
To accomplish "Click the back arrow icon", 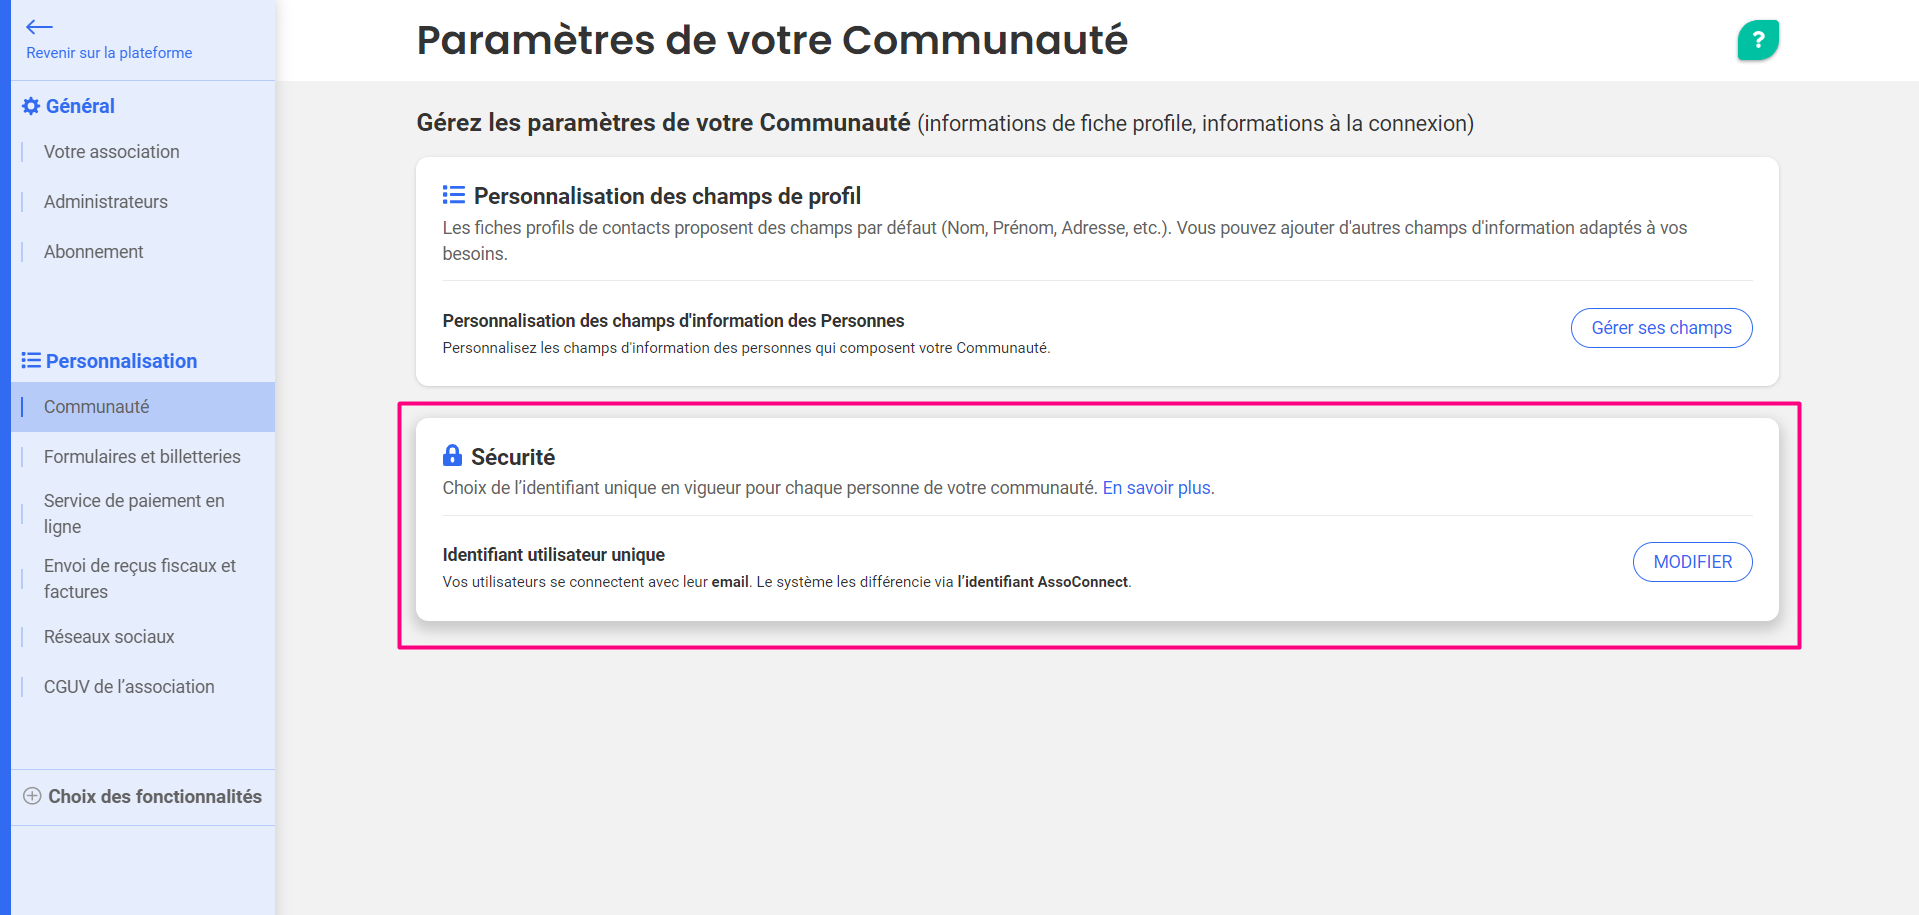I will [39, 27].
